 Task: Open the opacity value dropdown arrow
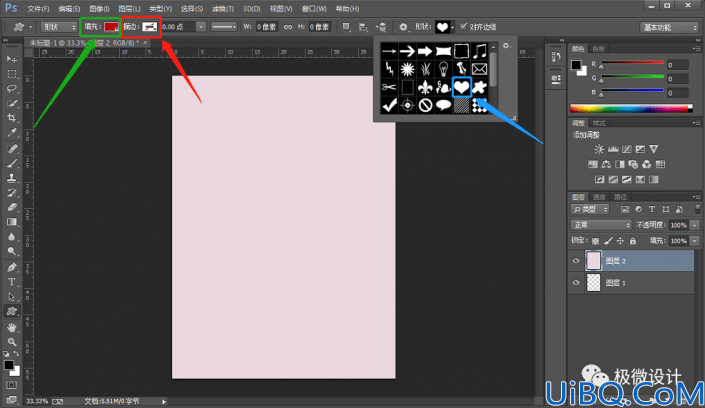[695, 225]
